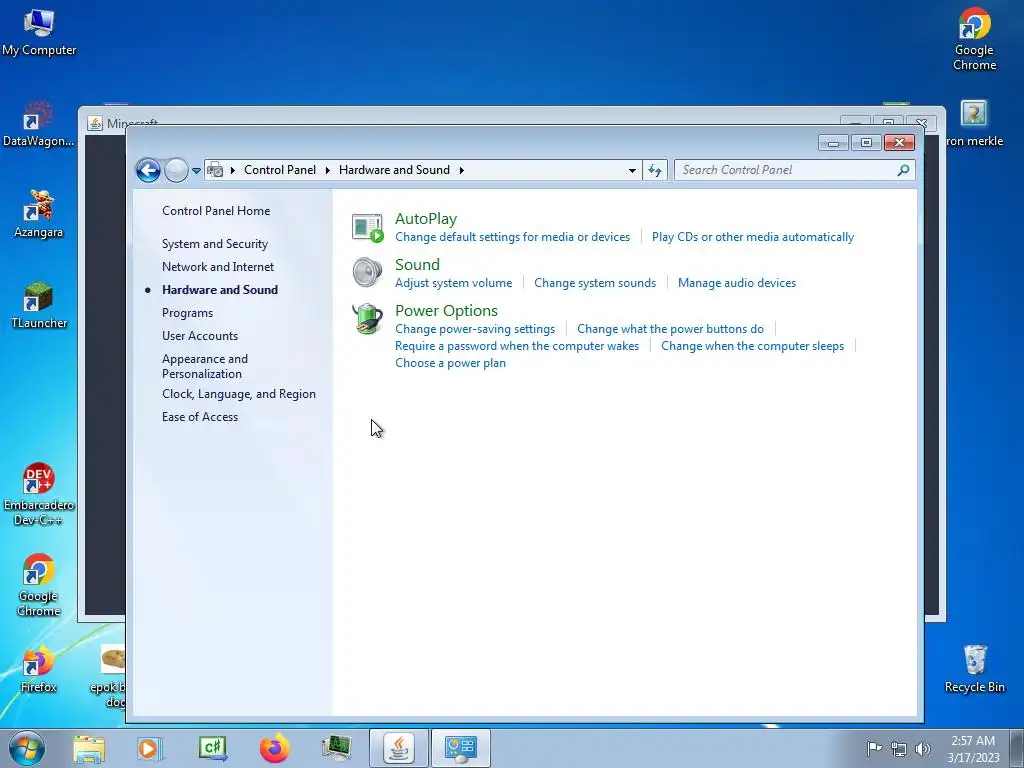Go back with the blue Back arrow
The width and height of the screenshot is (1024, 768).
click(148, 170)
